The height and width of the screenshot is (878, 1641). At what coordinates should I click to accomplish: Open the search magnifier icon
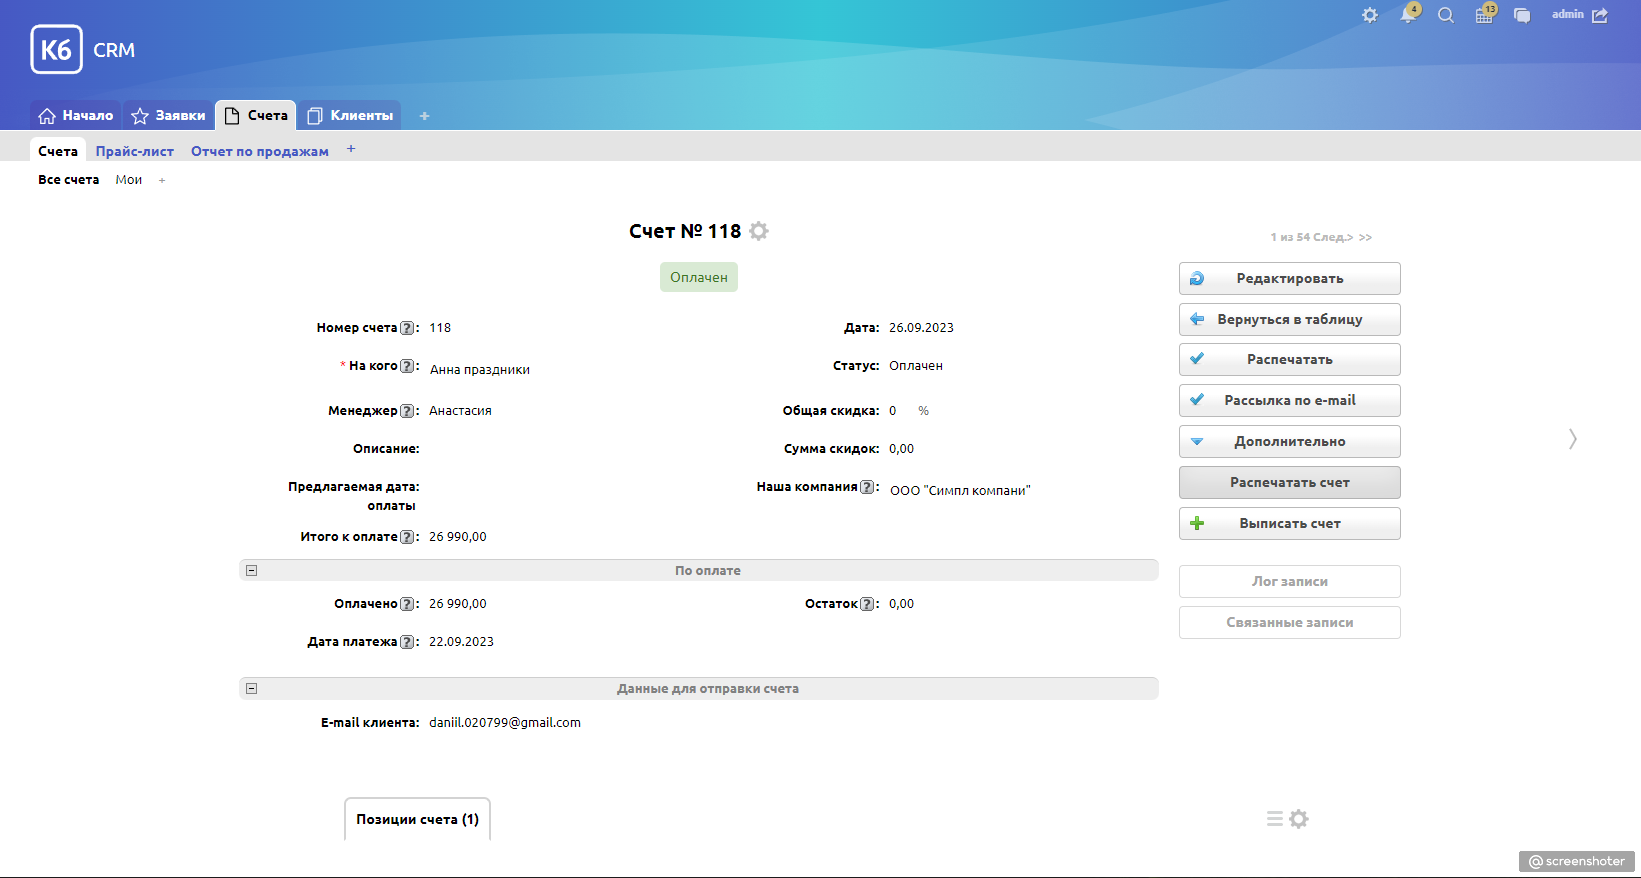point(1446,15)
